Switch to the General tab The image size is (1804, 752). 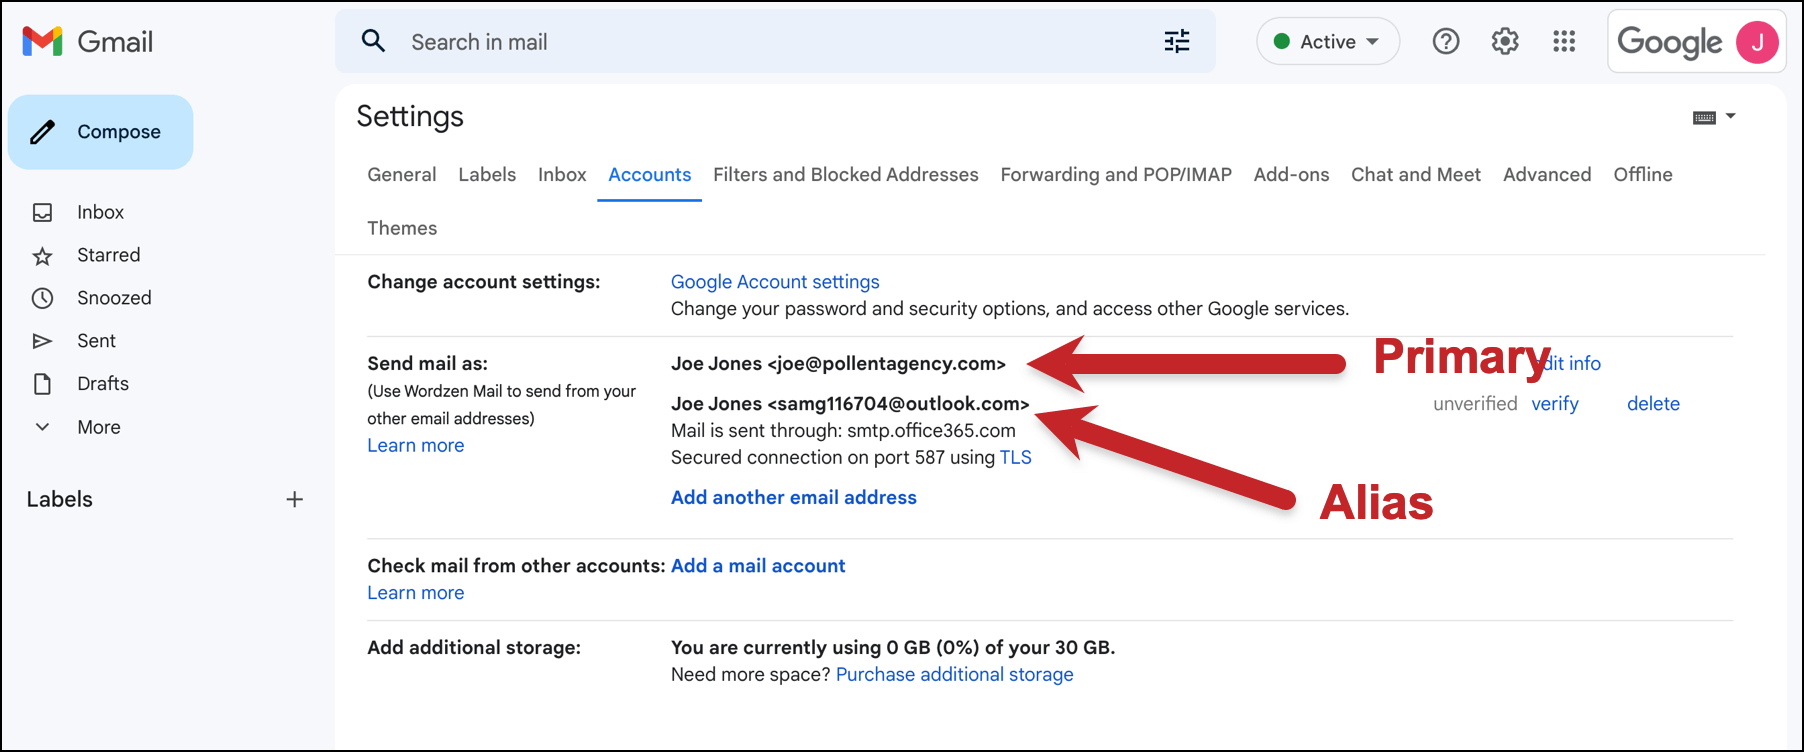click(402, 174)
